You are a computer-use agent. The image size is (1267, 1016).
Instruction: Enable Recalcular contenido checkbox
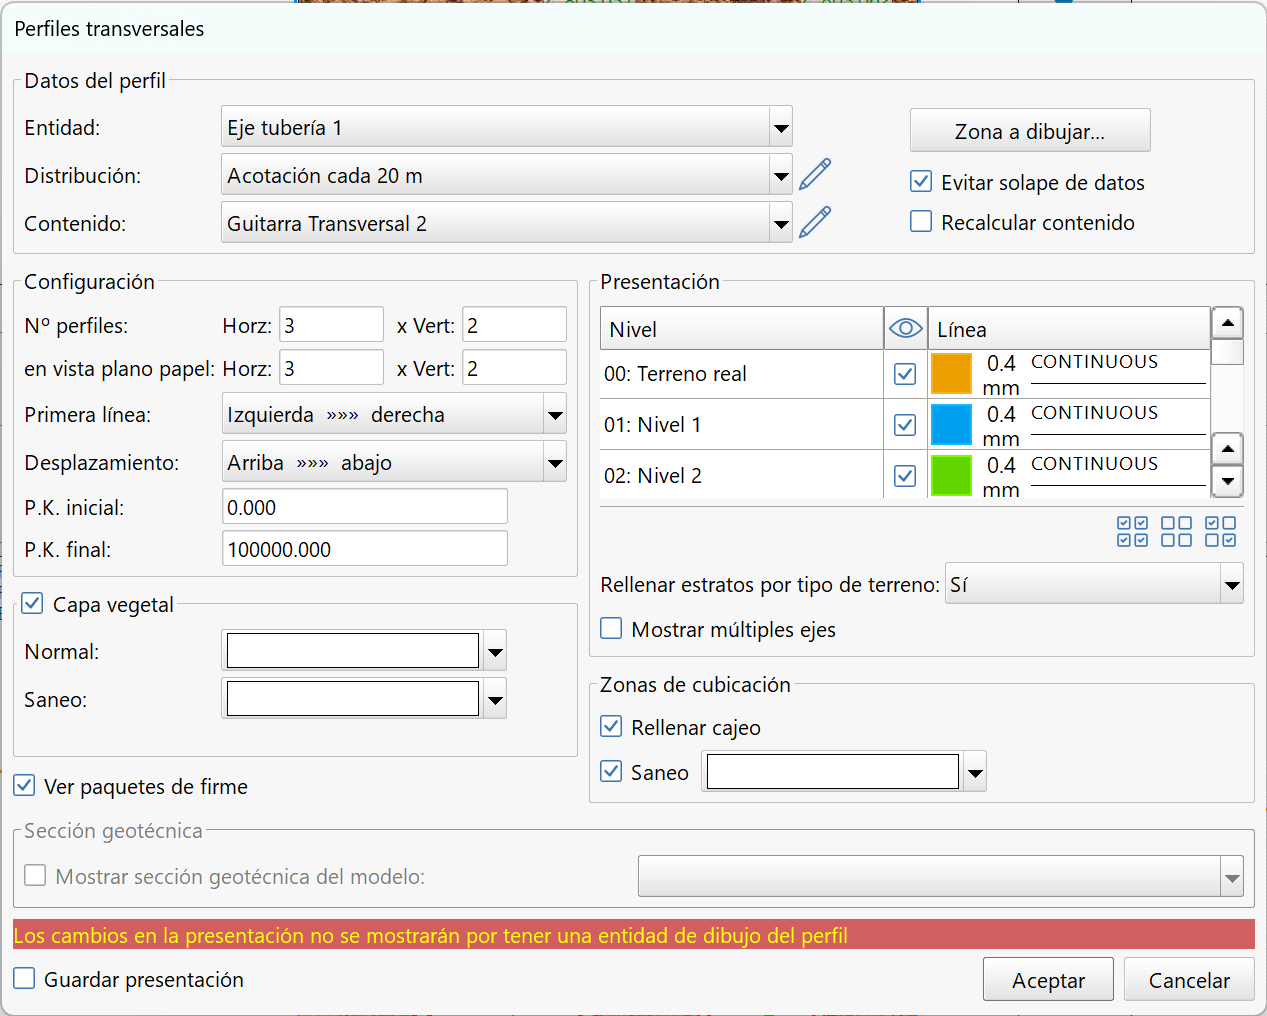tap(921, 222)
